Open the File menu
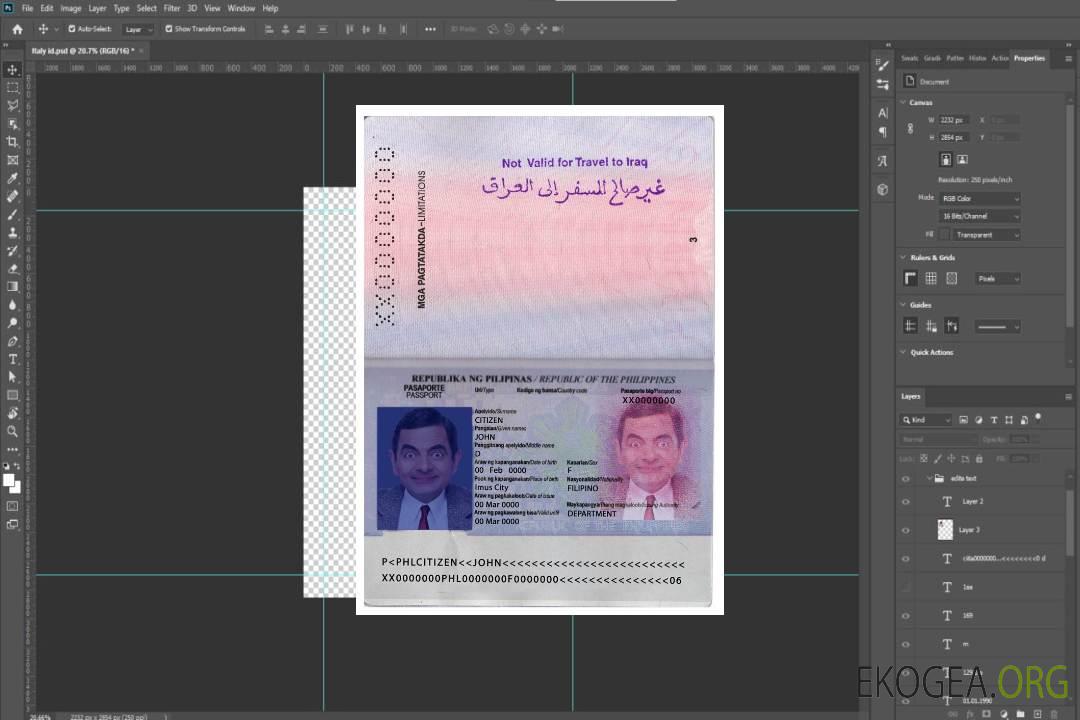This screenshot has width=1080, height=720. tap(28, 8)
